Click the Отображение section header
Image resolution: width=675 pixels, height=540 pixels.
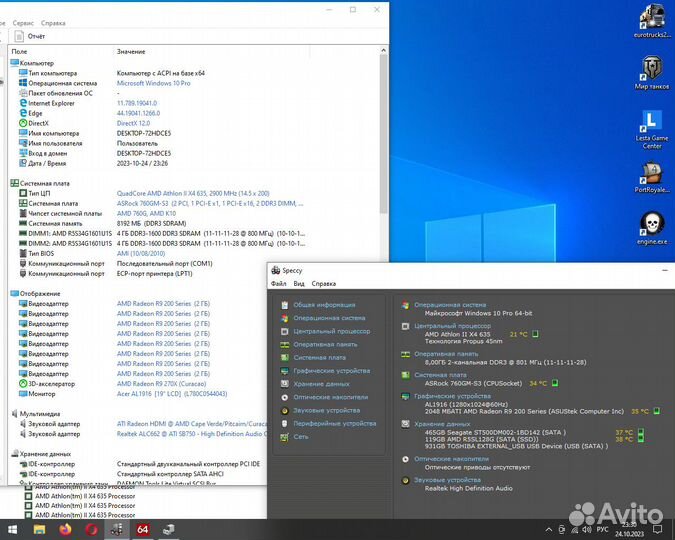(35, 293)
